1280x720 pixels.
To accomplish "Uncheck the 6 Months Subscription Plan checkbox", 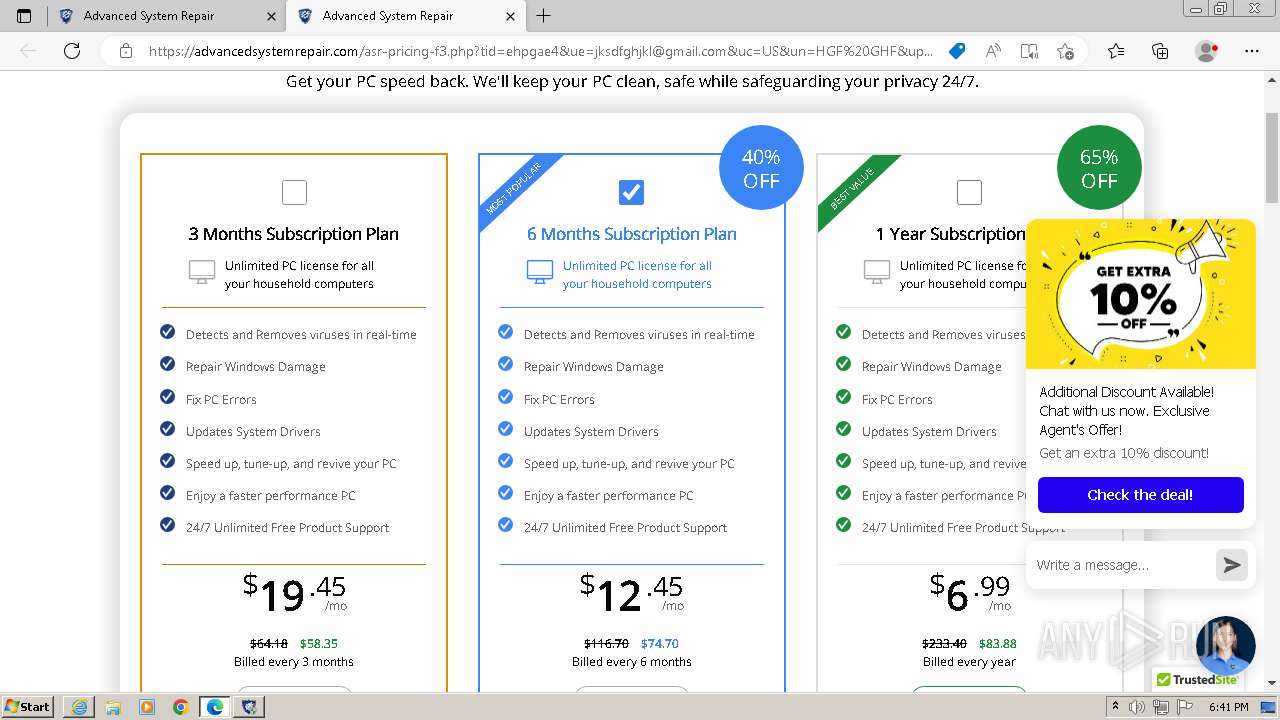I will (x=631, y=192).
